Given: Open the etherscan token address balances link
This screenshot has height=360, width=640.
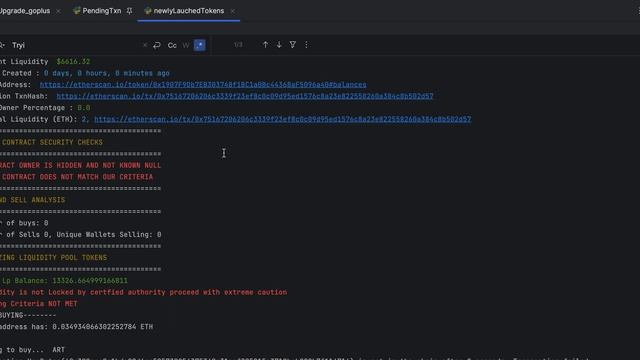Looking at the screenshot, I should pos(203,85).
